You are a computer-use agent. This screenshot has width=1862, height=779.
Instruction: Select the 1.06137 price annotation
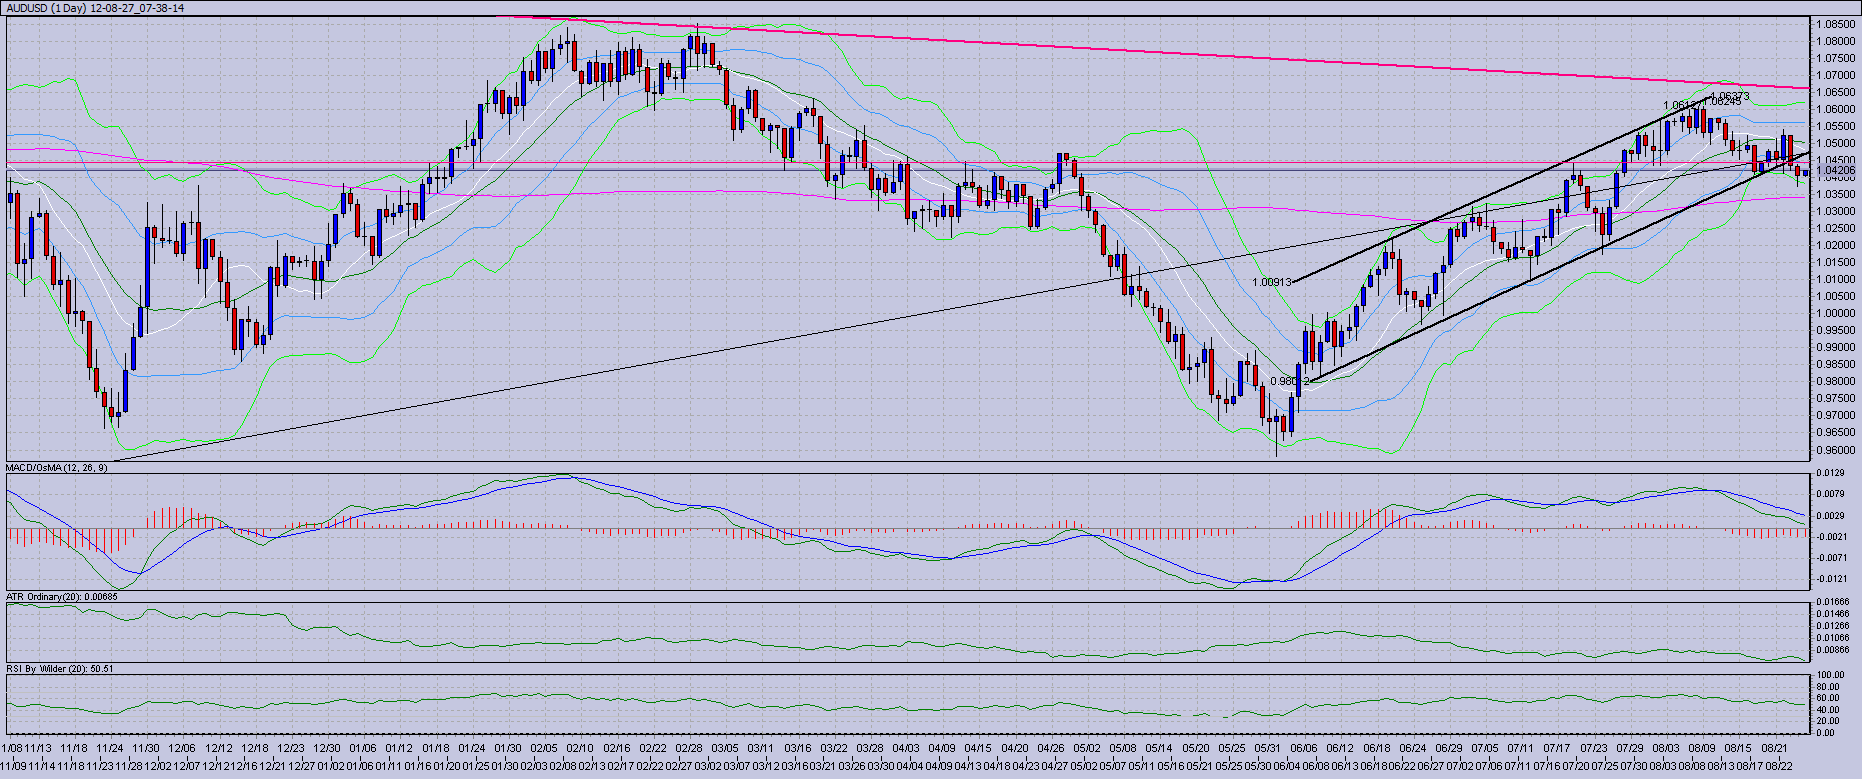click(1682, 105)
